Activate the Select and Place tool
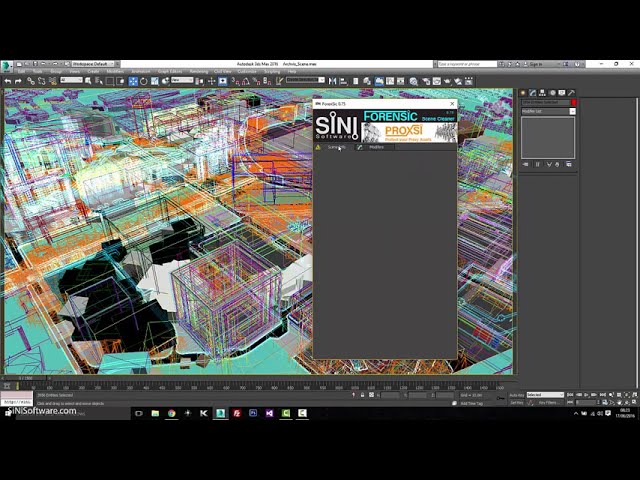Image resolution: width=640 pixels, height=480 pixels. (x=165, y=81)
